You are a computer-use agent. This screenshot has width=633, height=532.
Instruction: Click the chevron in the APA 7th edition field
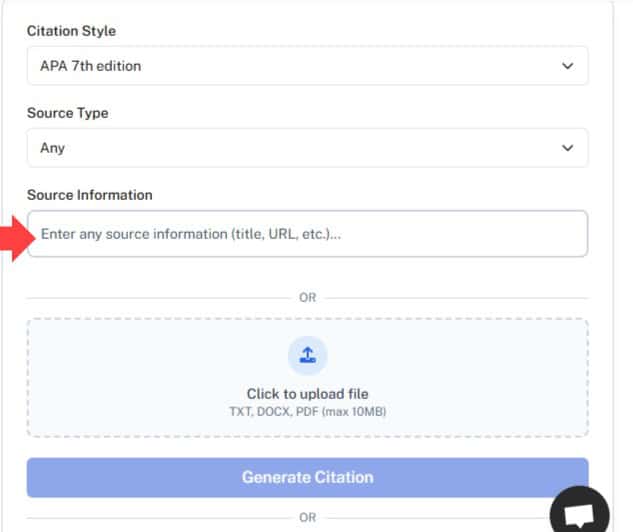coord(568,66)
